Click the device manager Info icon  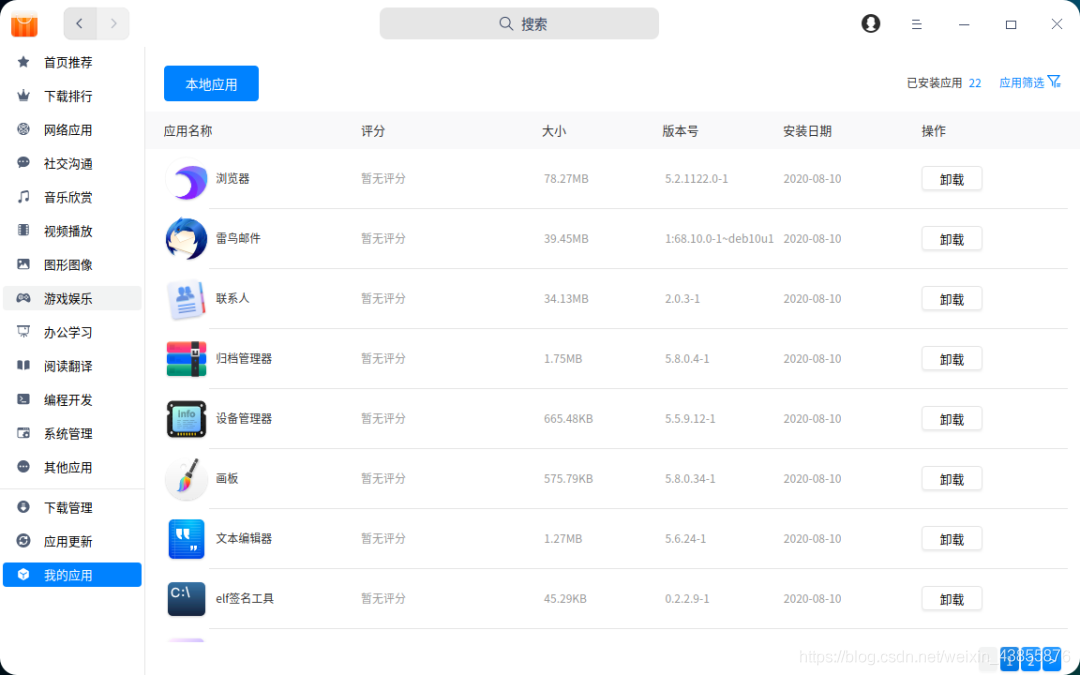coord(187,419)
